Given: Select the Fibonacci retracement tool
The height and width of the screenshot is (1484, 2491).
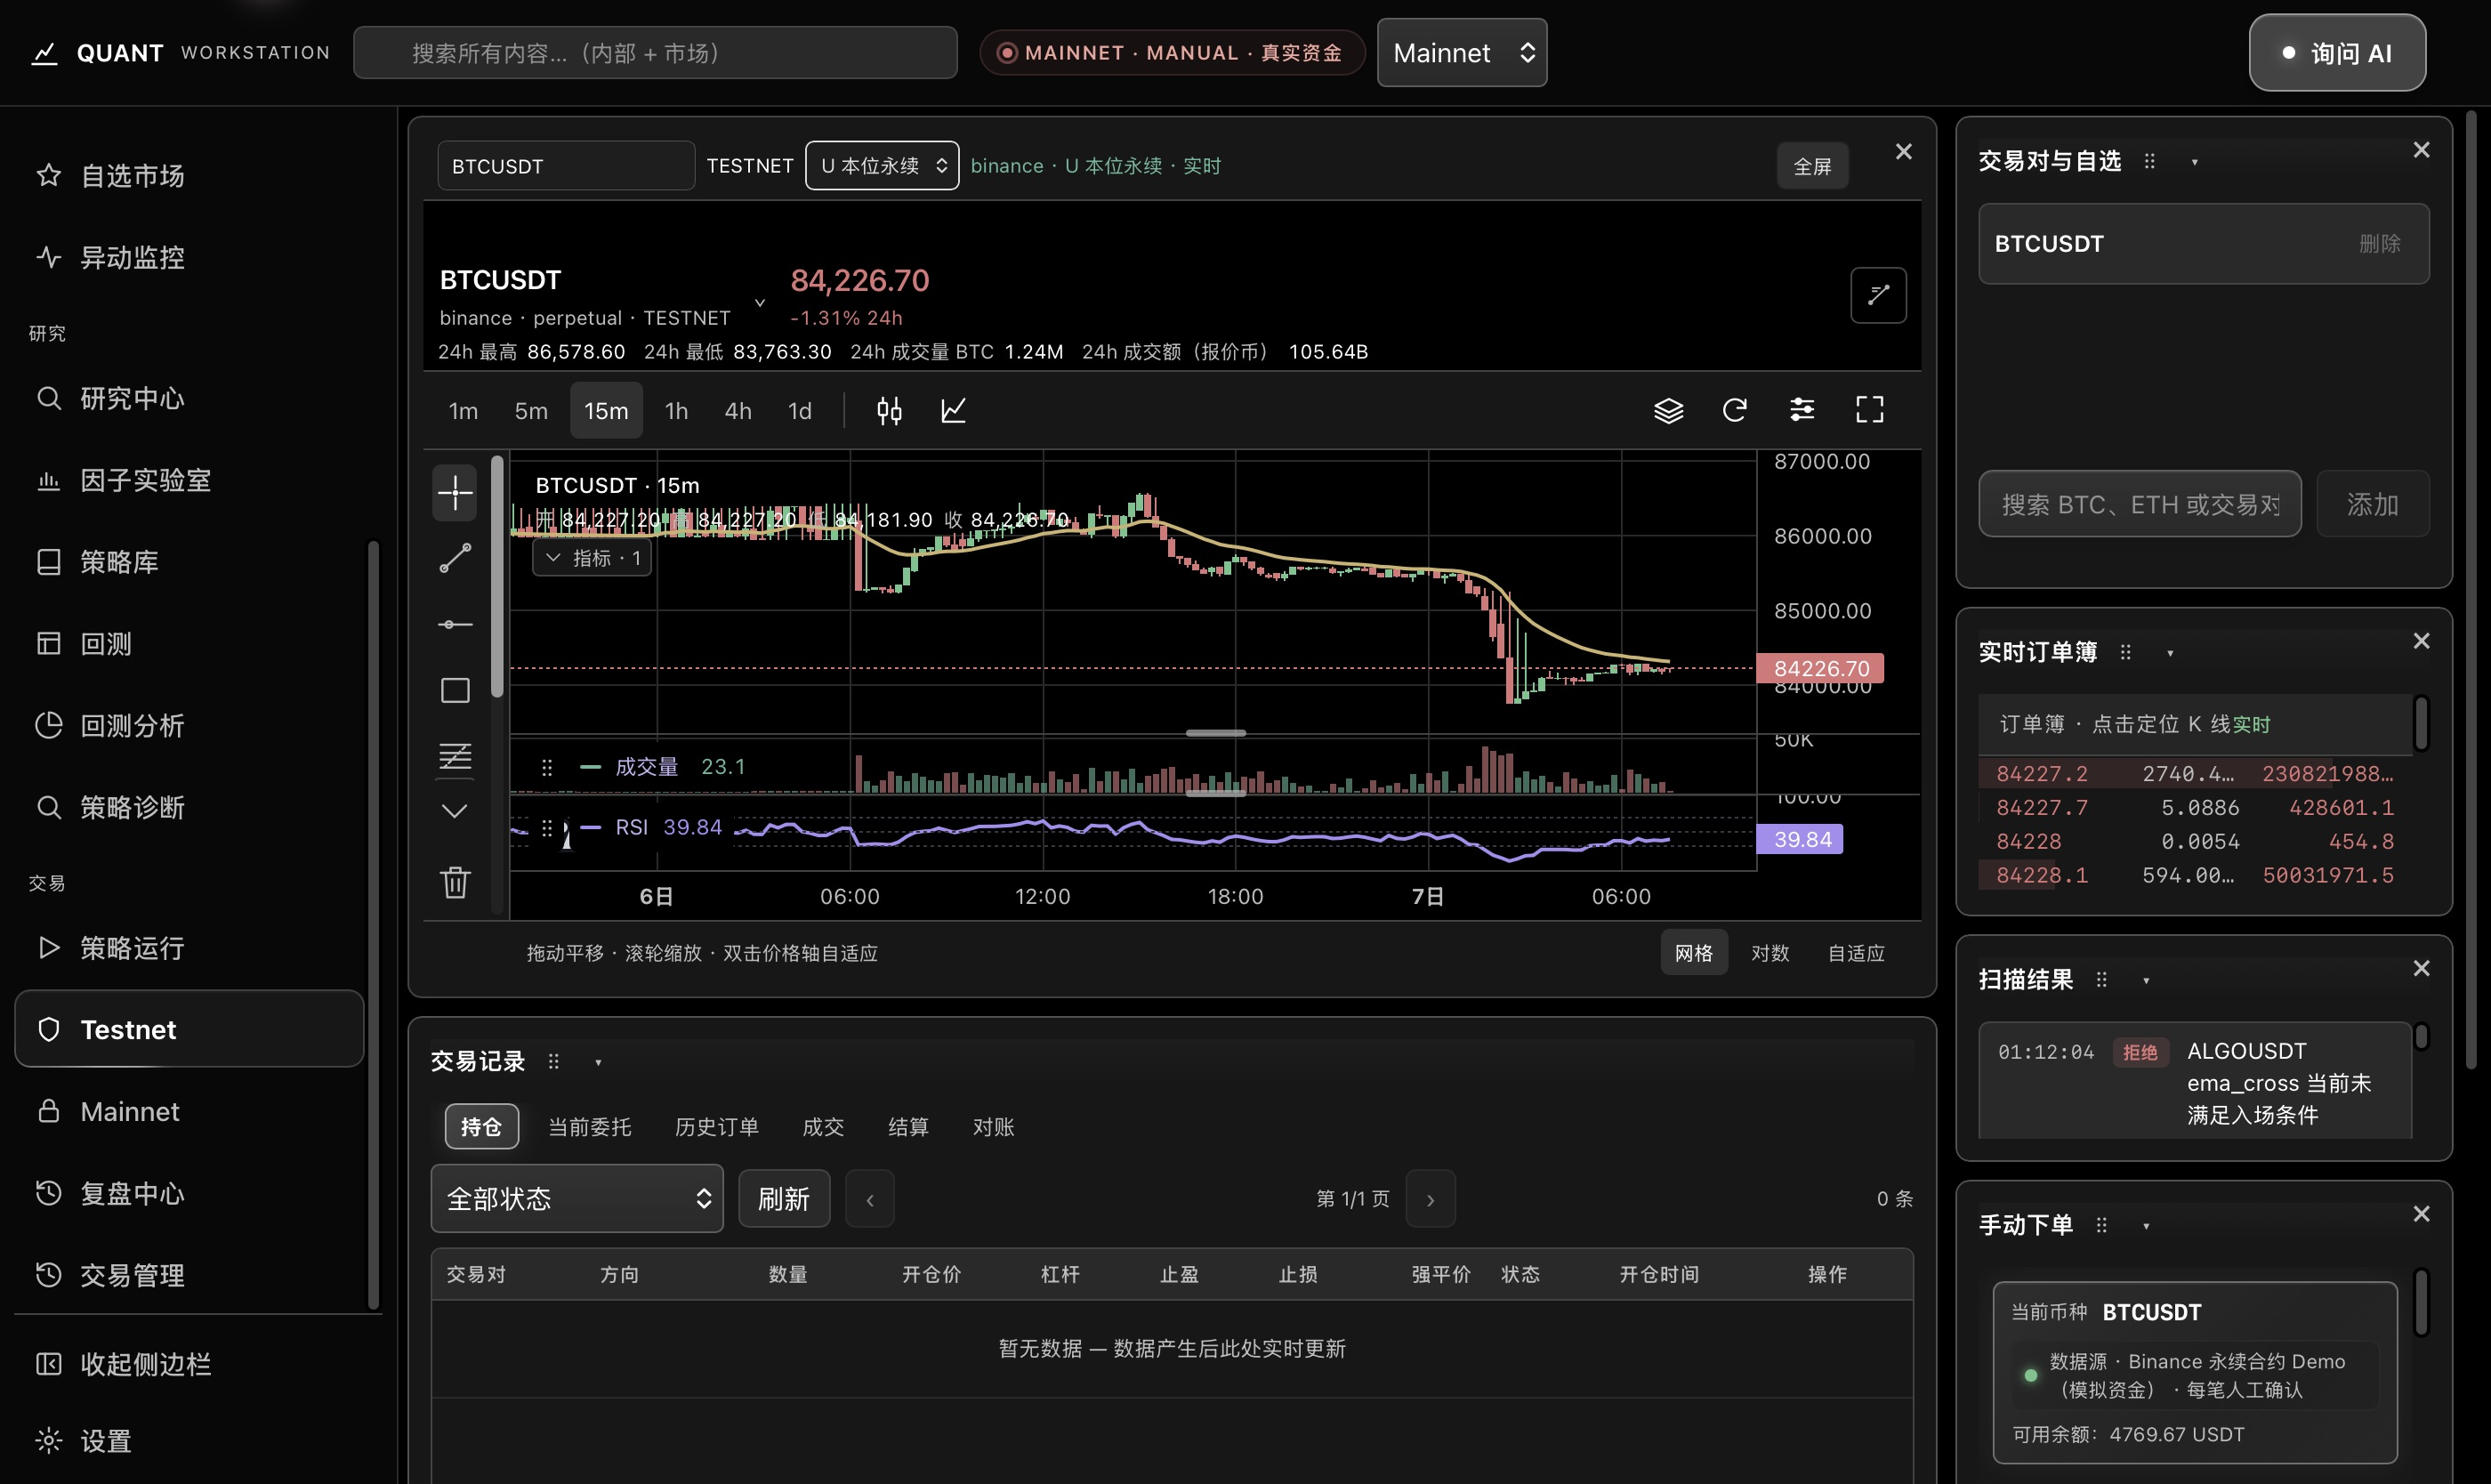Looking at the screenshot, I should coord(455,756).
